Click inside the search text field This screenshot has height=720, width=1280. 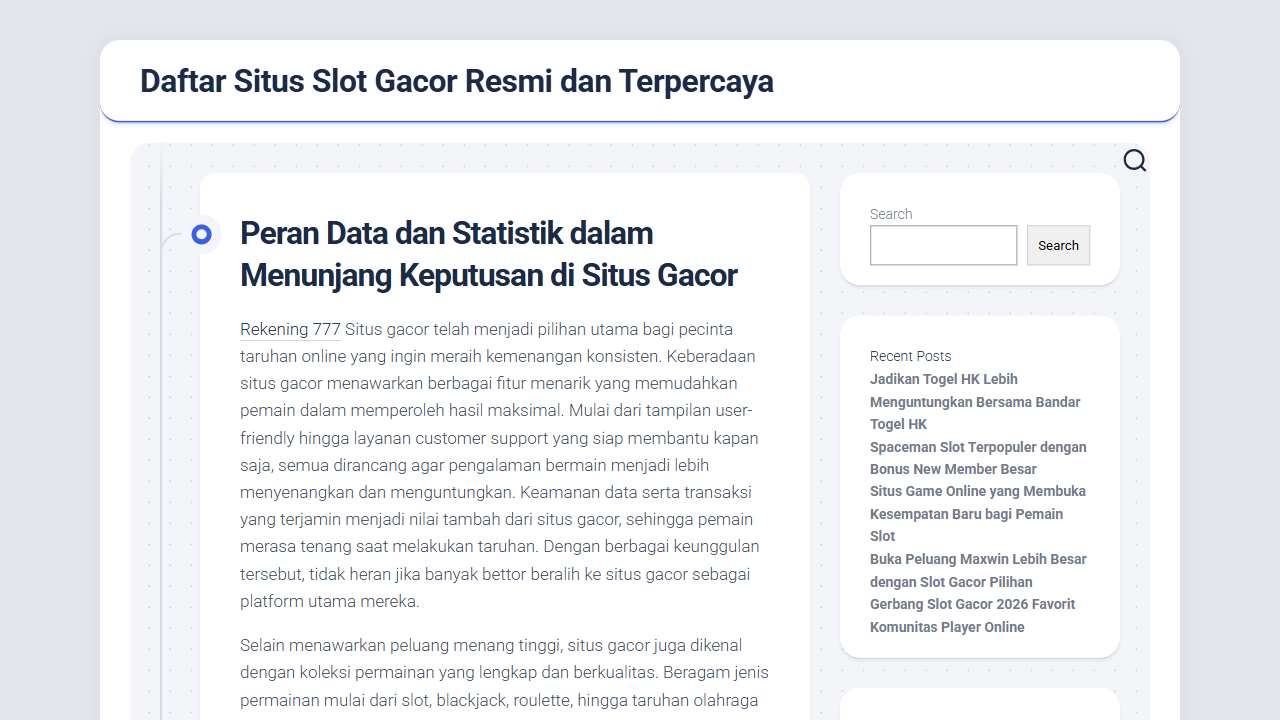(942, 245)
